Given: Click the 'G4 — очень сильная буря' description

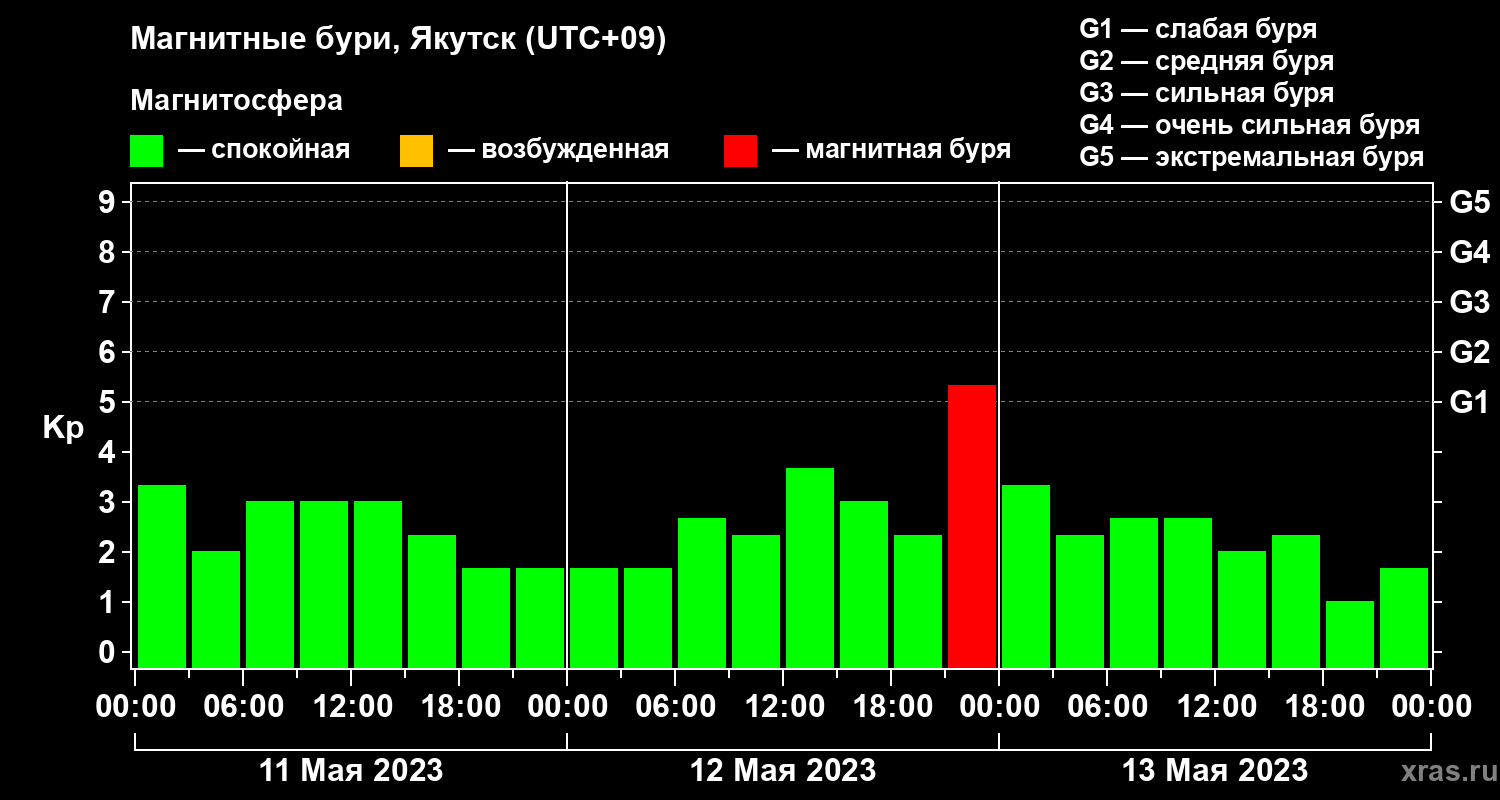Looking at the screenshot, I should [x=1249, y=125].
